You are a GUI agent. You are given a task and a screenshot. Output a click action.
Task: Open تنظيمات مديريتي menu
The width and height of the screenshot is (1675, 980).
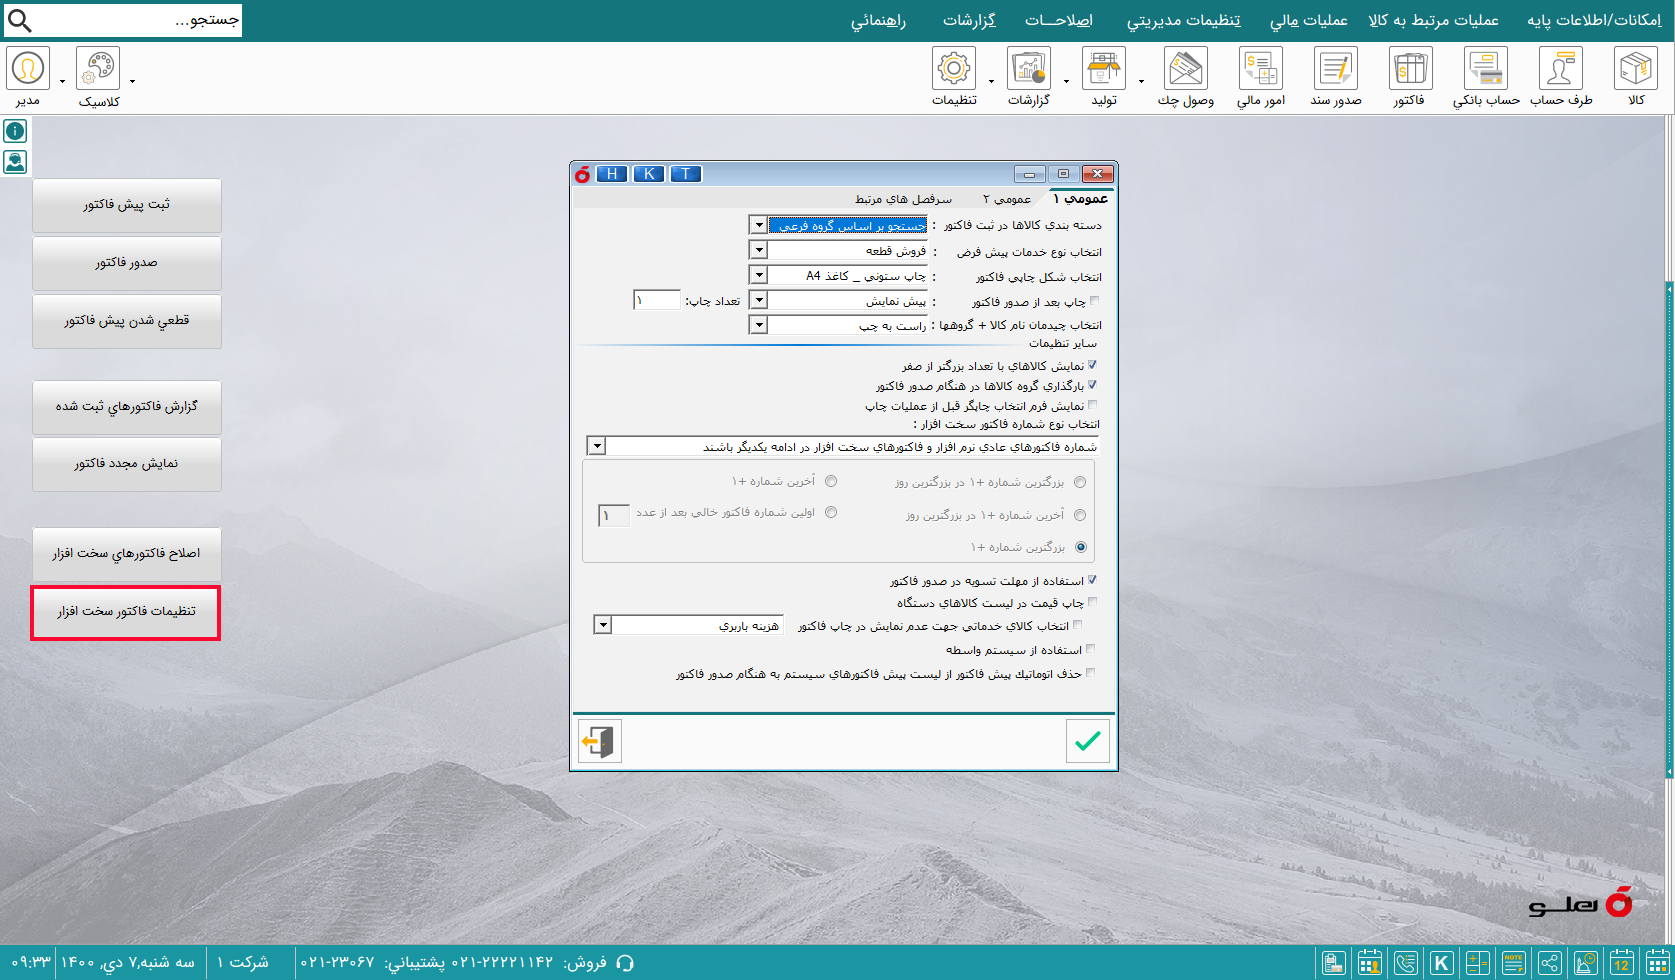pyautogui.click(x=1184, y=20)
